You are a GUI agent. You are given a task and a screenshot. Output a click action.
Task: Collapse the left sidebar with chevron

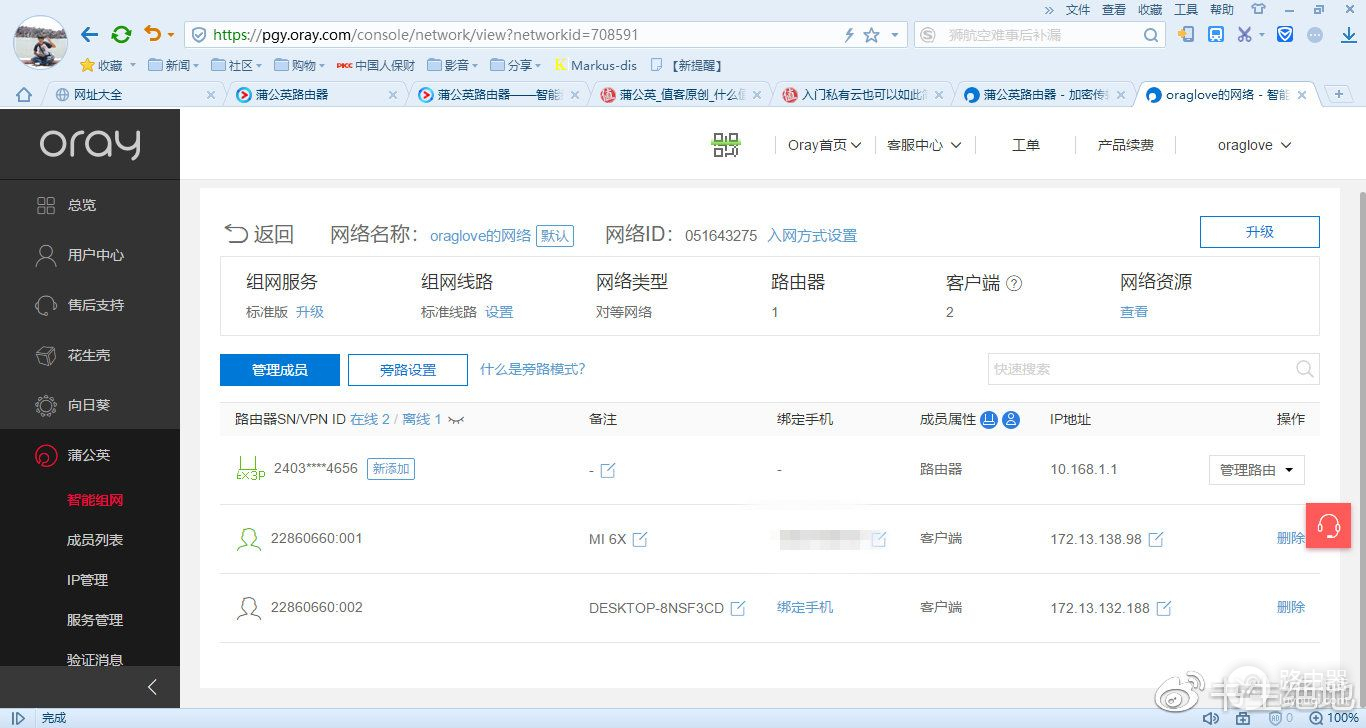(x=152, y=686)
